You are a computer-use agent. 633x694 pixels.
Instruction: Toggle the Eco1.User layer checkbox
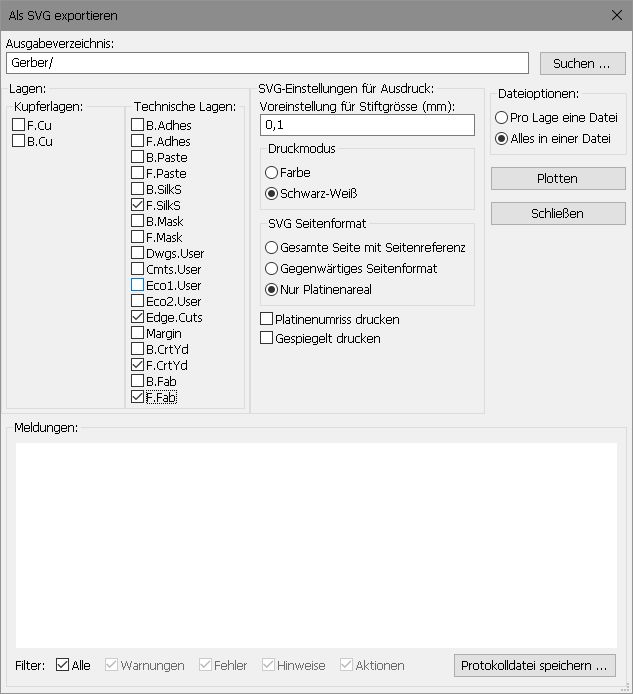coord(138,285)
